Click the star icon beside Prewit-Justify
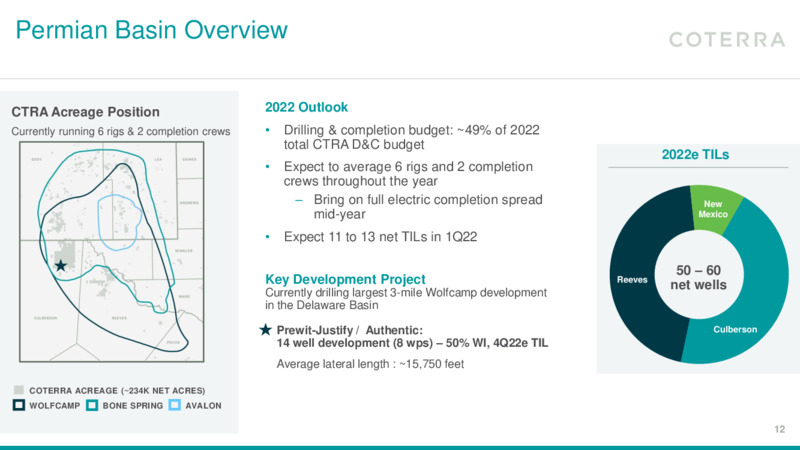The width and height of the screenshot is (800, 450). point(265,330)
